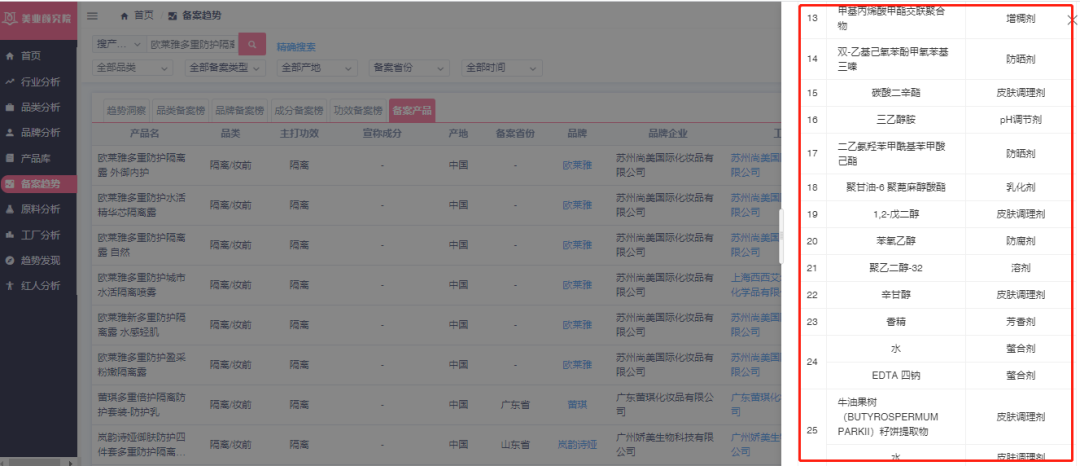
Task: Click the red search magnifier button
Action: pos(252,45)
